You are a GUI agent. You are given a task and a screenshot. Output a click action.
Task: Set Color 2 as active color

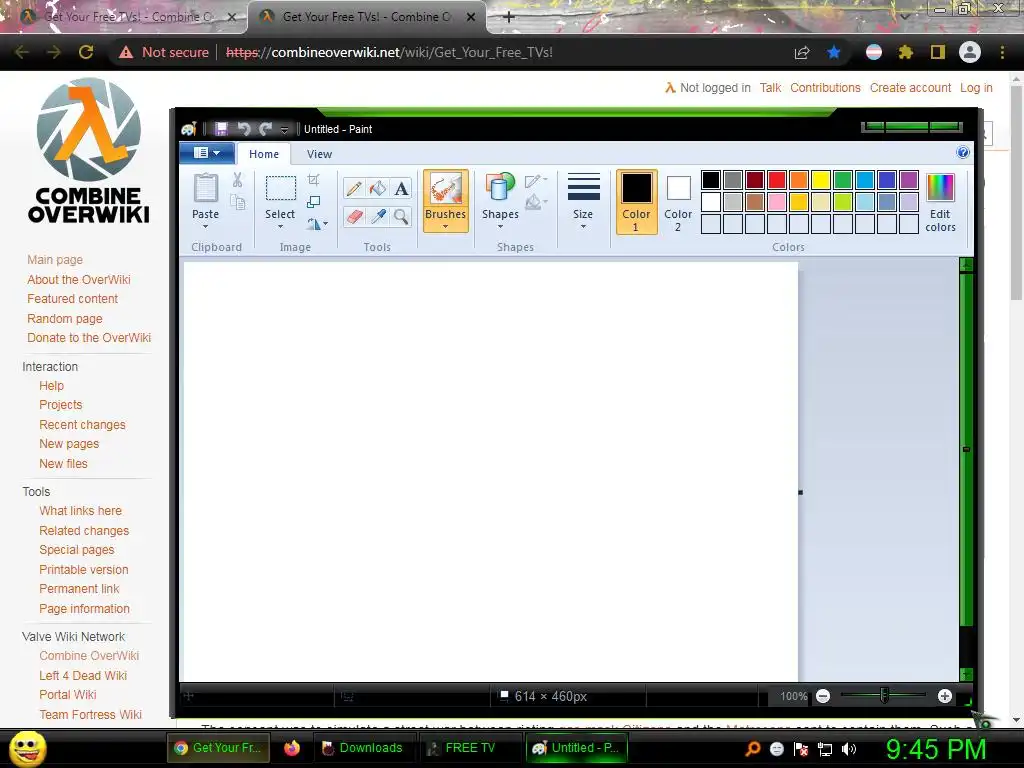[678, 202]
